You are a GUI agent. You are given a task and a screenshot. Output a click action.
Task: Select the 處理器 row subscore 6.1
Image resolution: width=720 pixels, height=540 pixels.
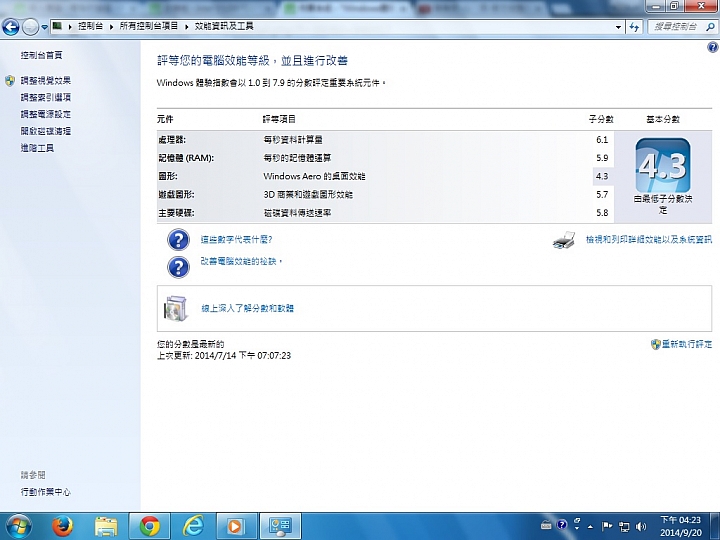(x=602, y=140)
